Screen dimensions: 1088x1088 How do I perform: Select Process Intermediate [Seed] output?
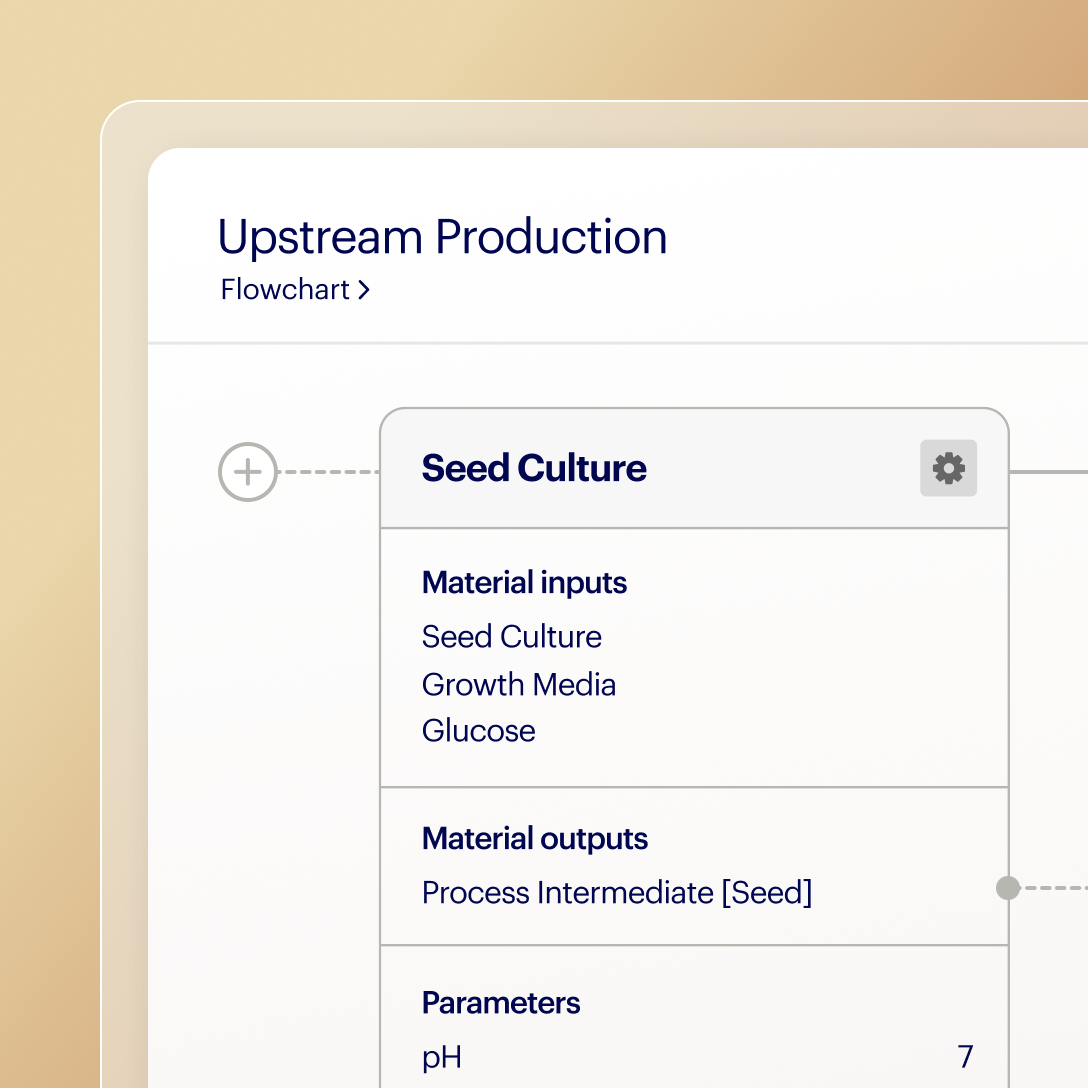[x=617, y=893]
